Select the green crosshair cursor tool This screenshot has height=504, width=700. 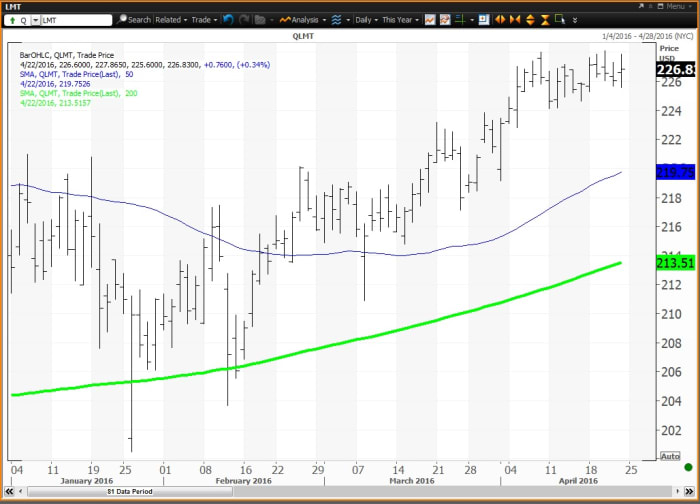click(460, 20)
